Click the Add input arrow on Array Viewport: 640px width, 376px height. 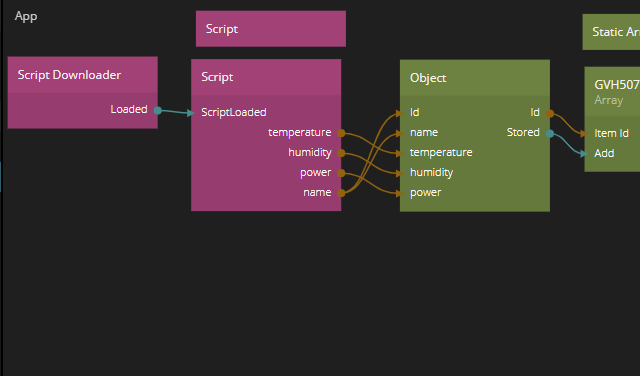point(584,154)
